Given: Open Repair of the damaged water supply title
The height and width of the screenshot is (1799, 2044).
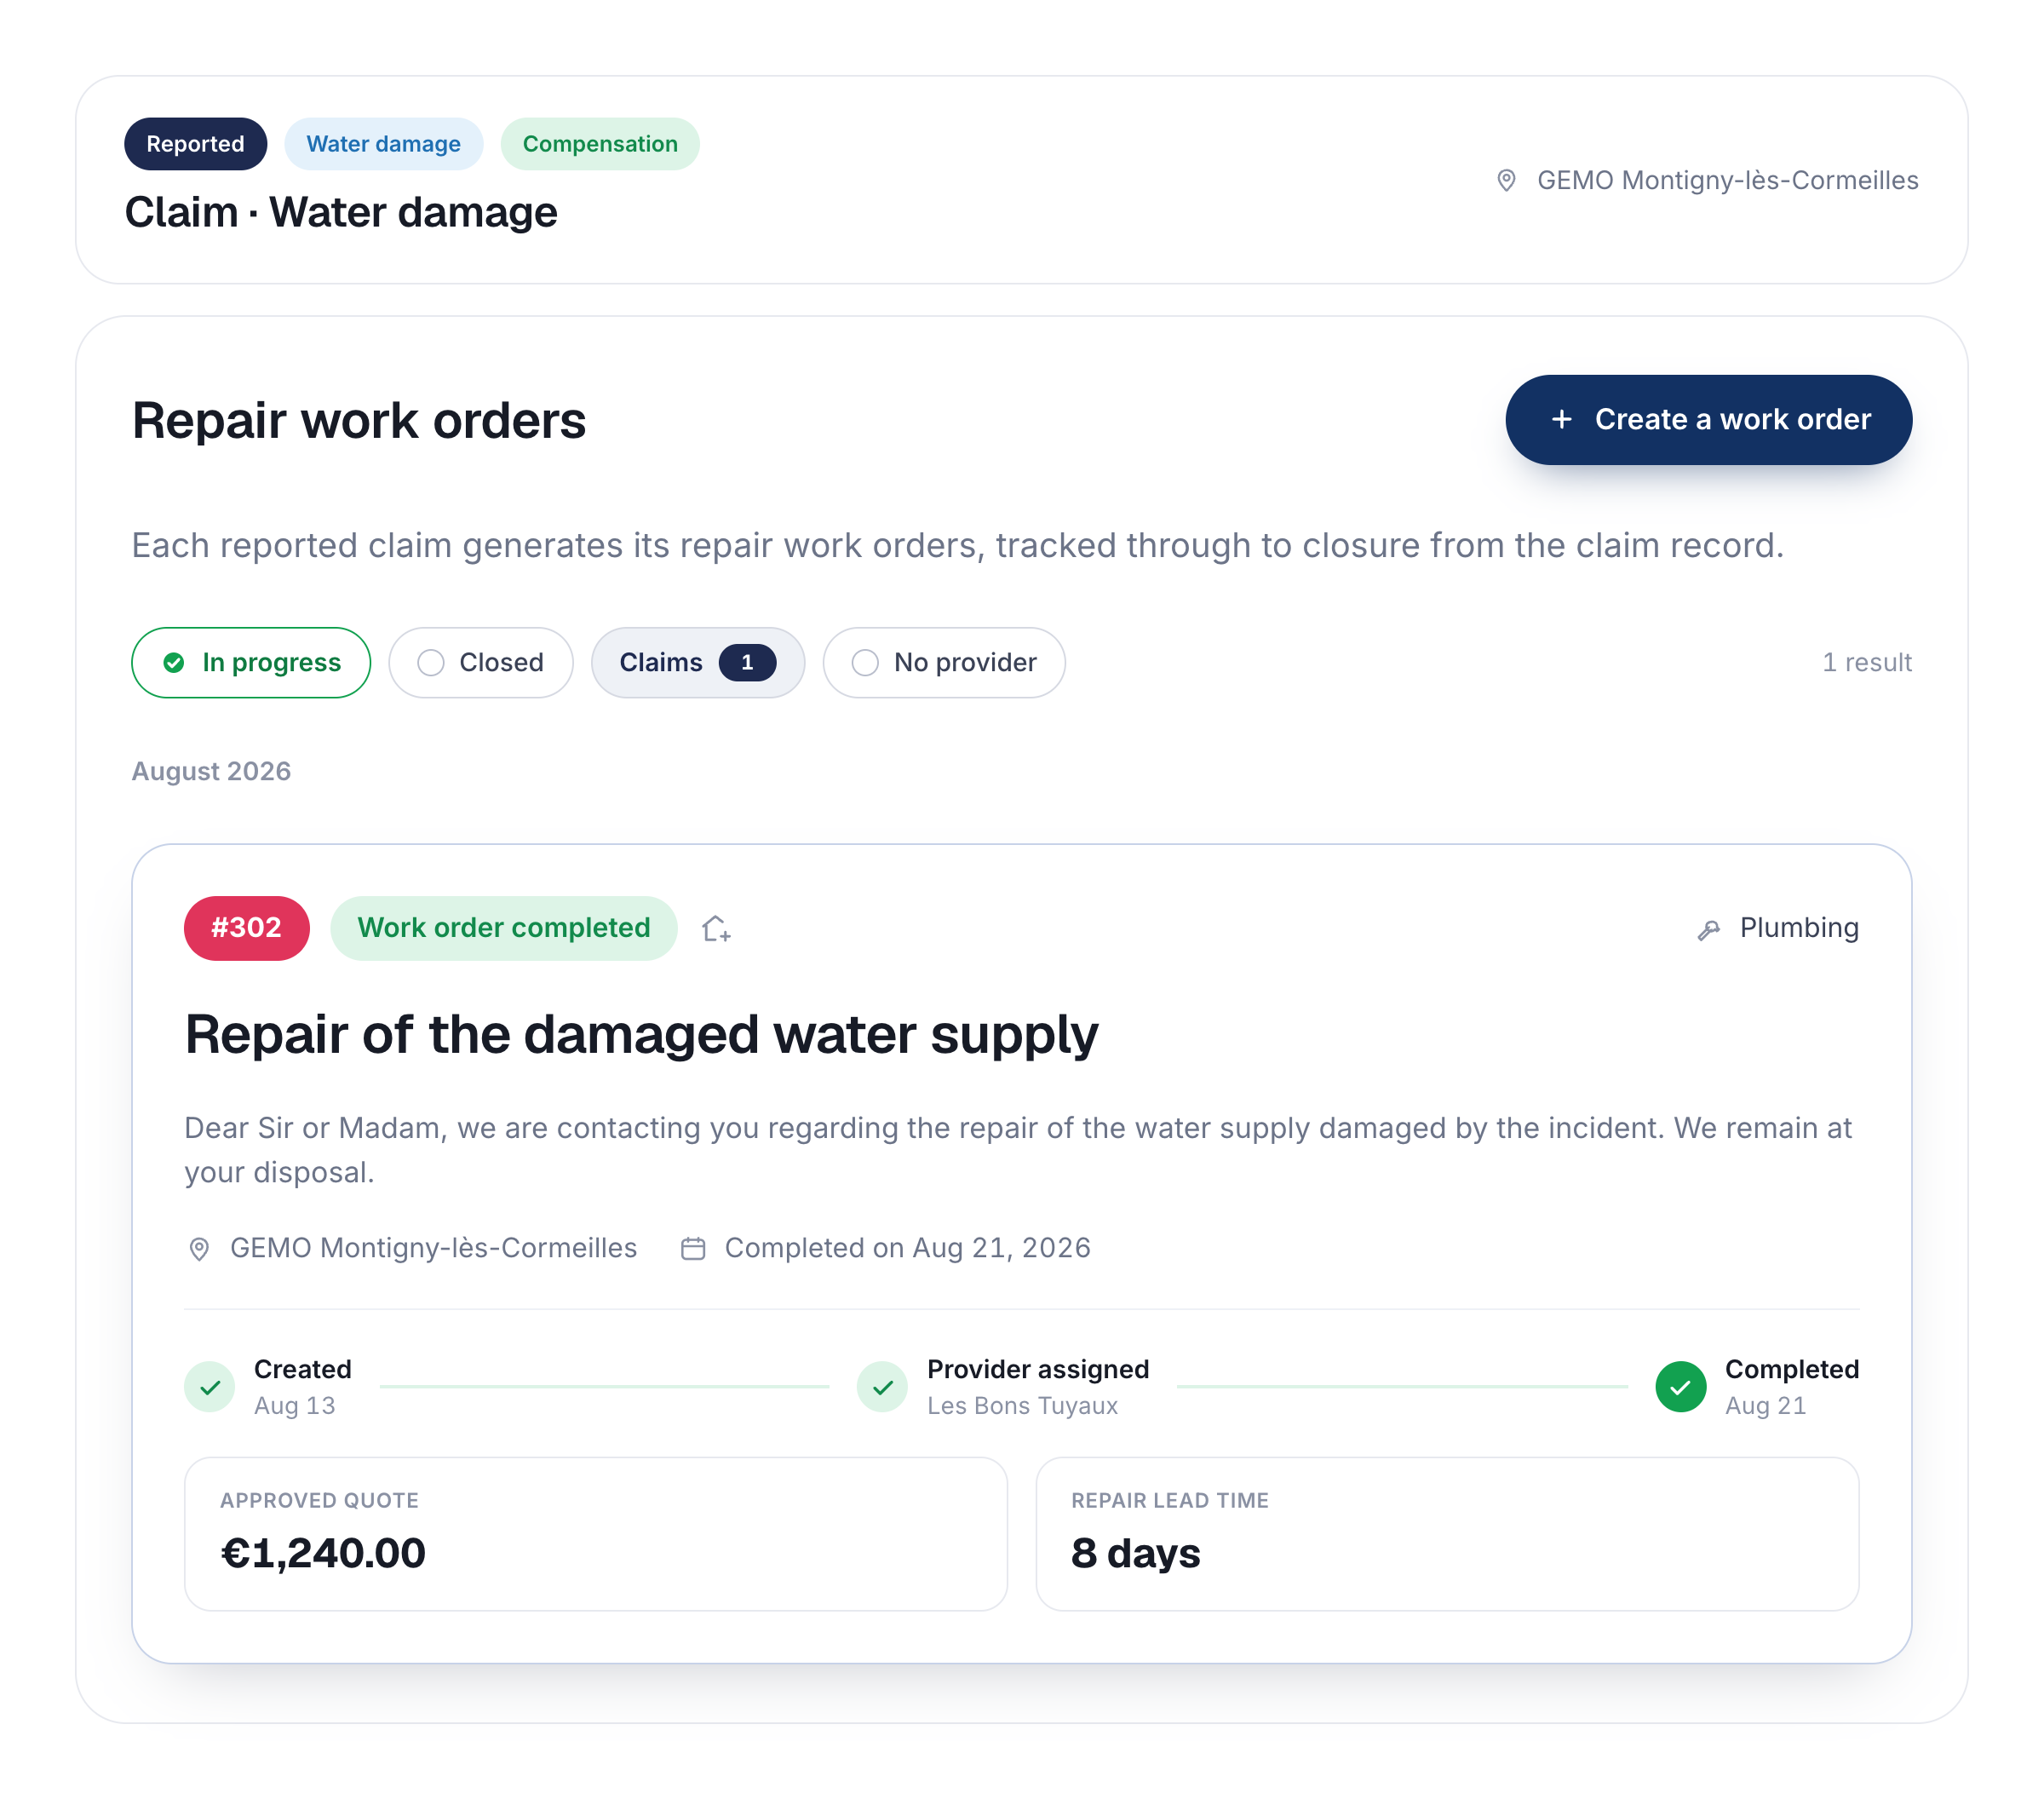Looking at the screenshot, I should (641, 1034).
